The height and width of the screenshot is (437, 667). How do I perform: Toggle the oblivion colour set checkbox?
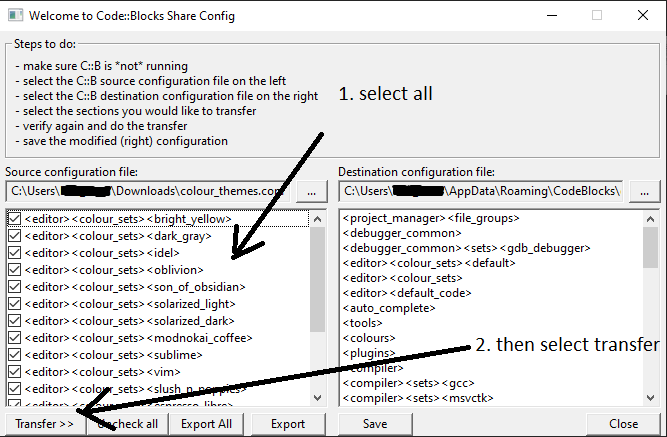coord(14,270)
